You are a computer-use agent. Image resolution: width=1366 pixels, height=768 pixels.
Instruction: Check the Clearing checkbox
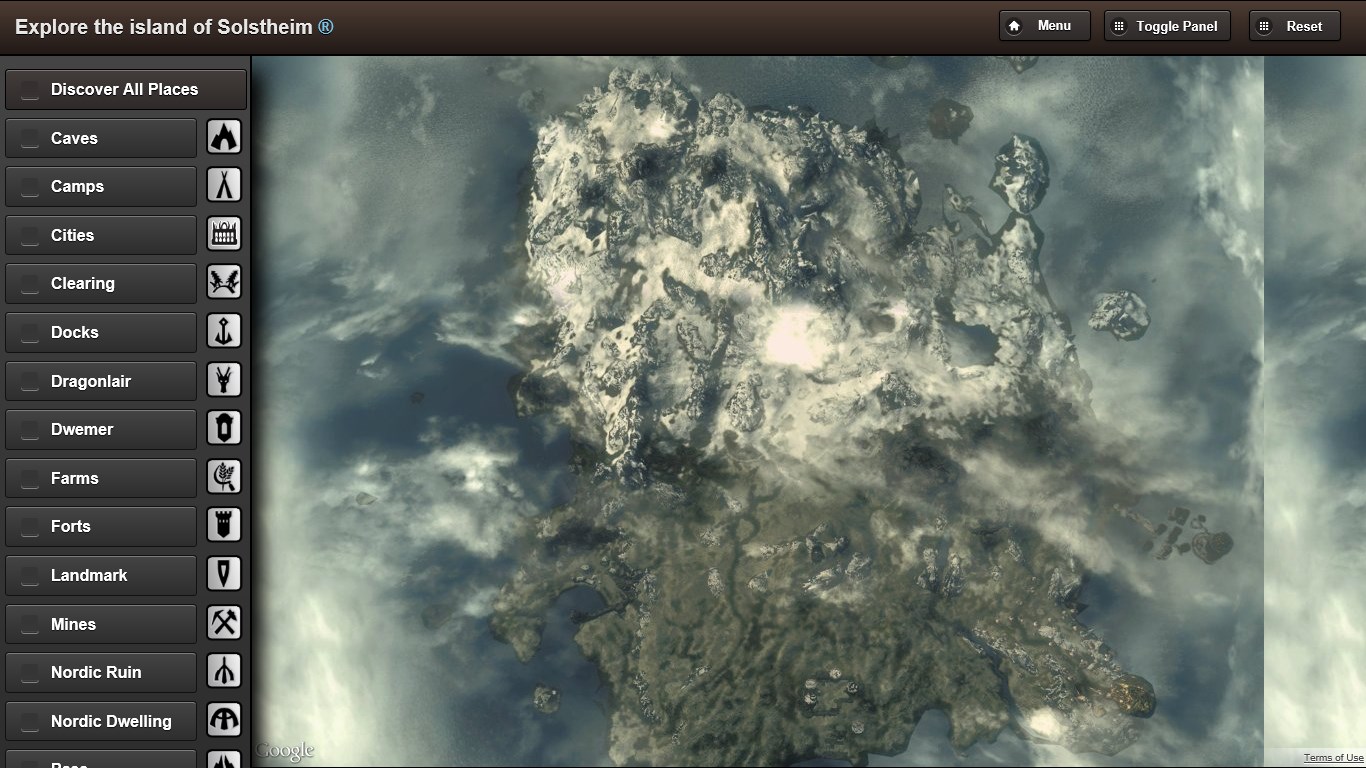[30, 284]
